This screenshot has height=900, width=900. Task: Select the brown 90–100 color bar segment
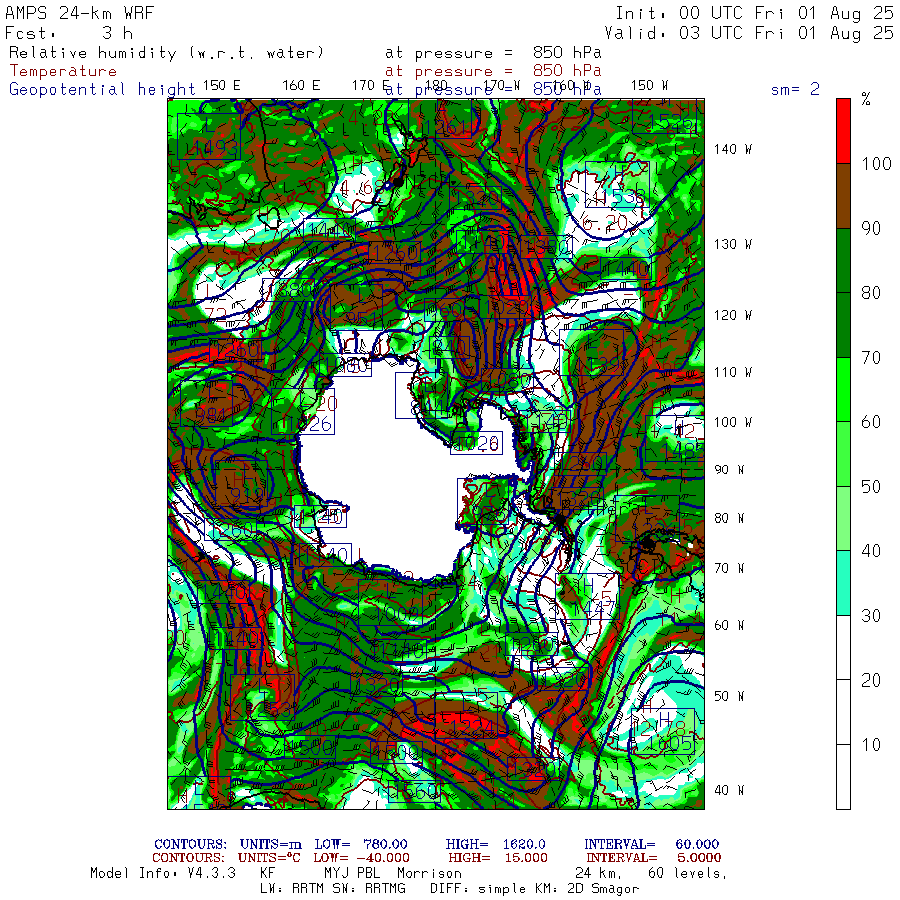click(843, 196)
